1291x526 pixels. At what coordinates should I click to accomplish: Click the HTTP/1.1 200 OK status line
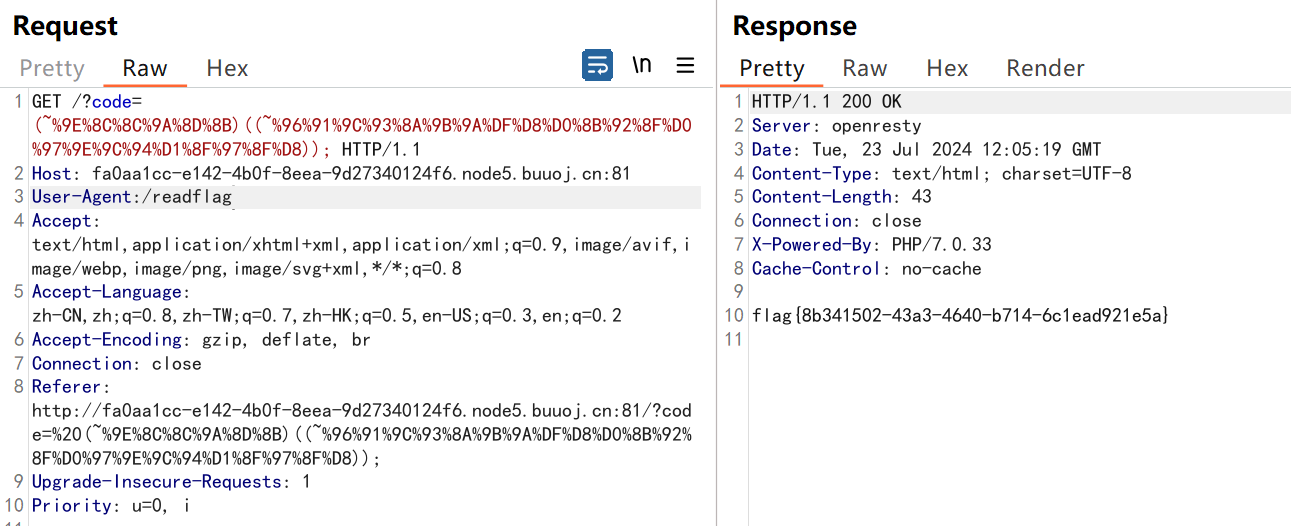pos(827,102)
